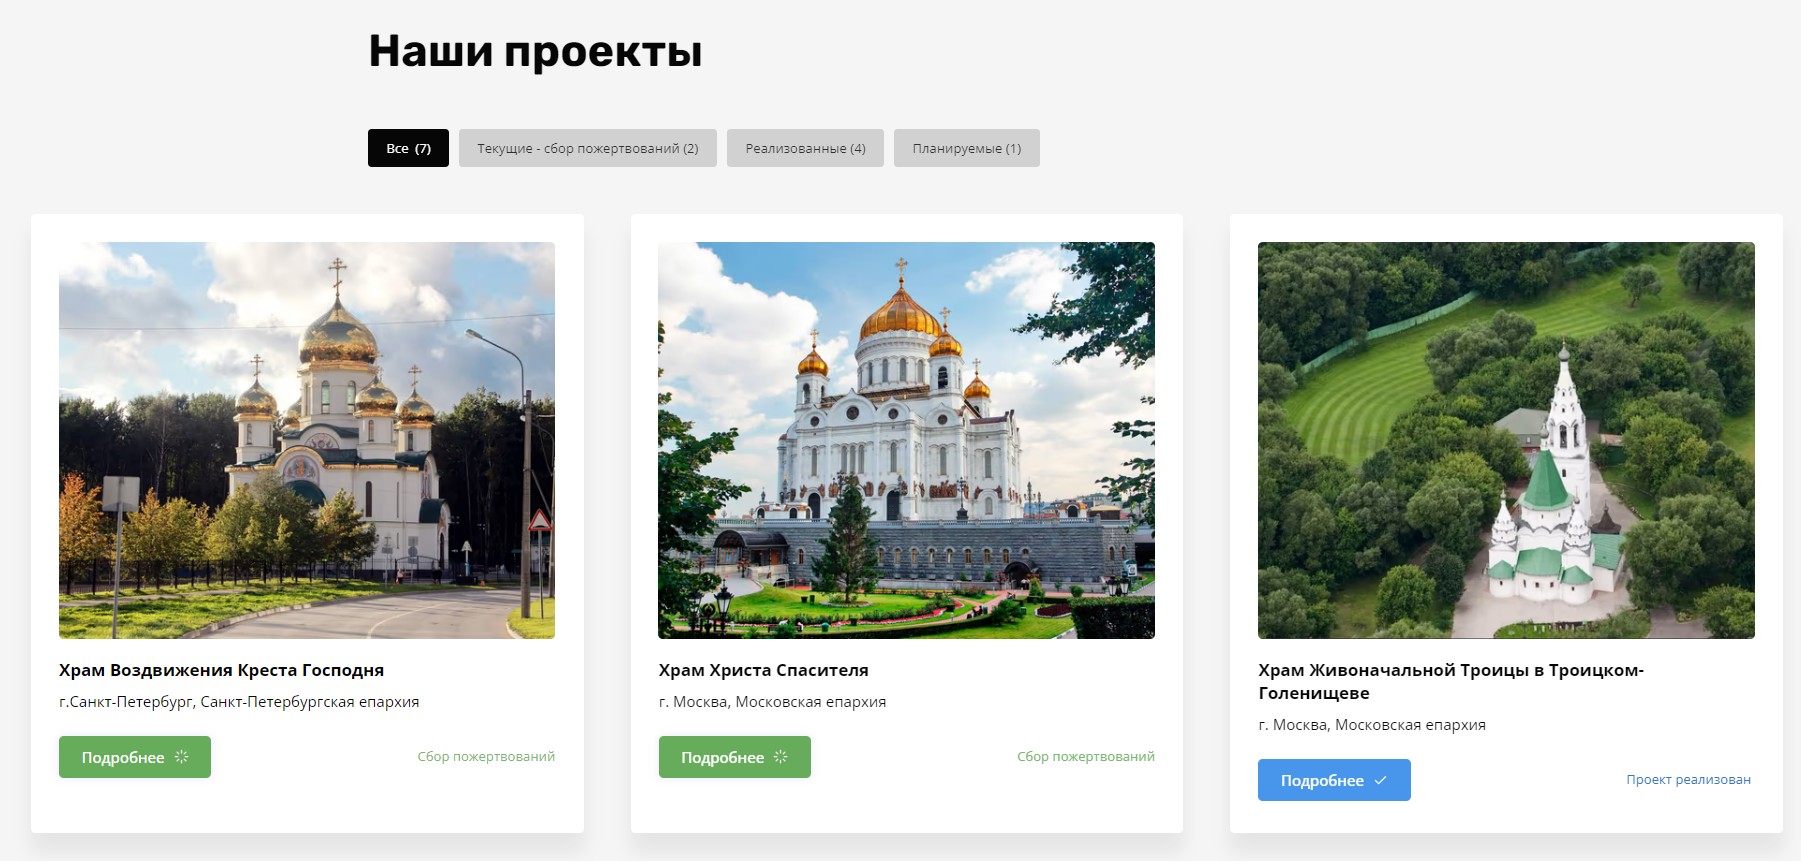Viewport: 1801px width, 861px height.
Task: Click 'г.Санкт-Петербург, Санкт-Петербургская епархия' text
Action: (239, 702)
